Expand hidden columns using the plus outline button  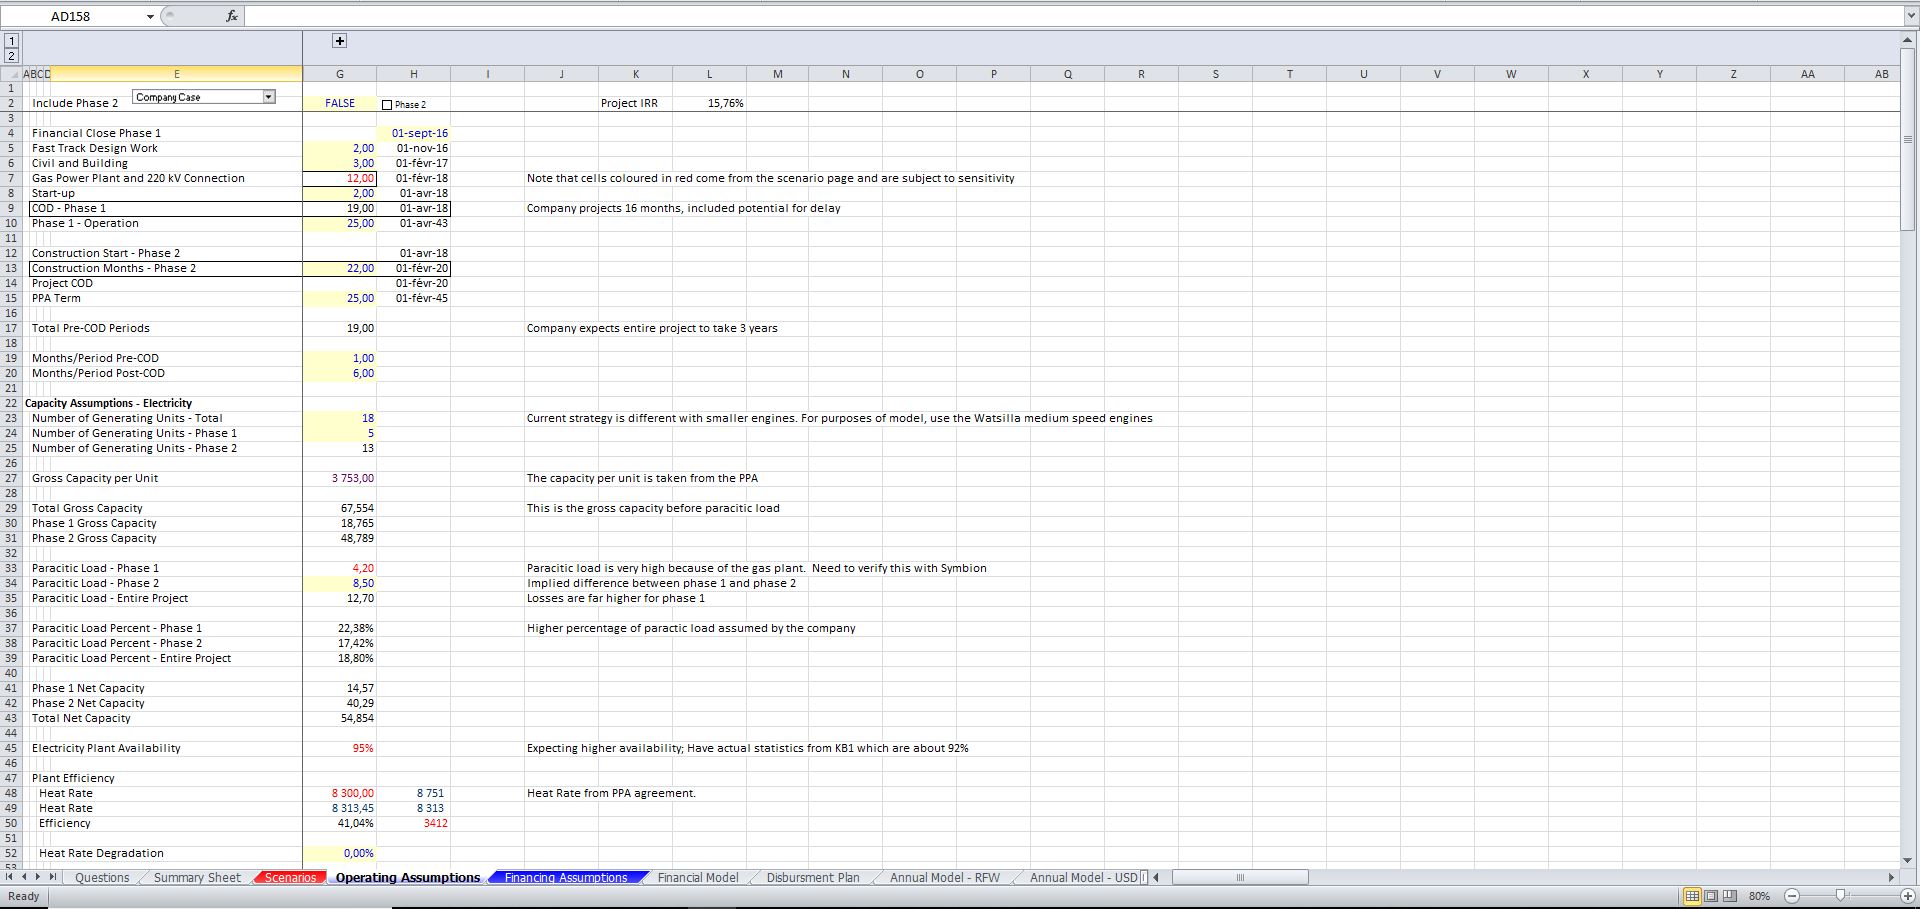point(339,41)
